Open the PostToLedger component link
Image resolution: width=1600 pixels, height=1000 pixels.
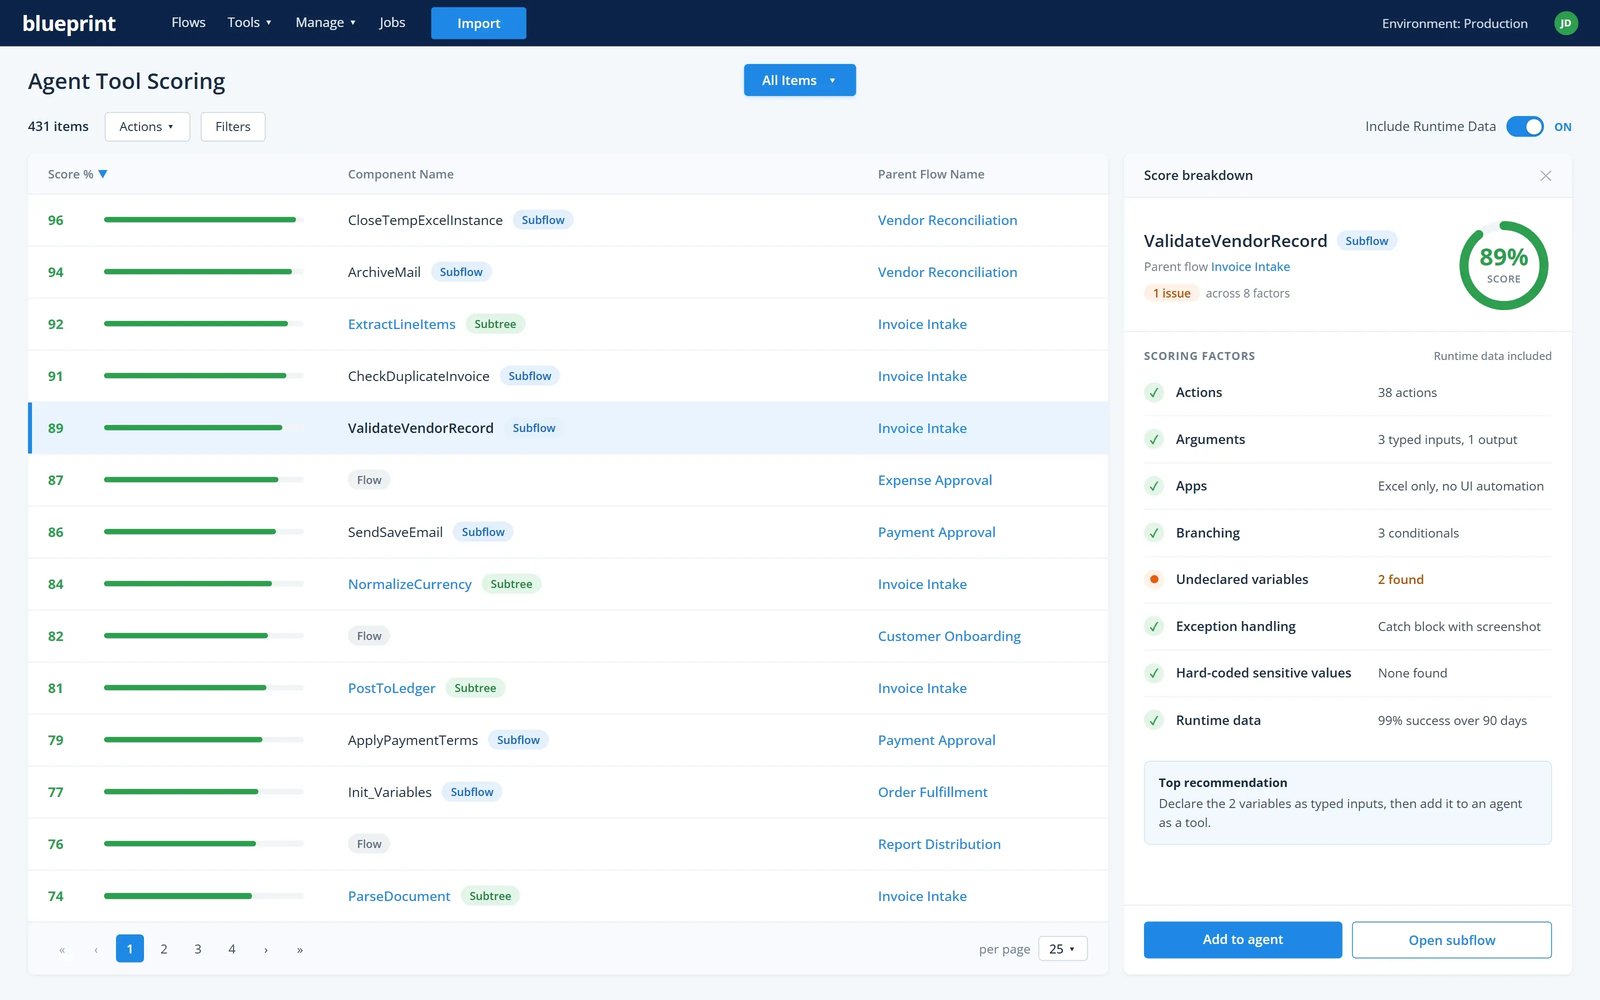pos(391,688)
